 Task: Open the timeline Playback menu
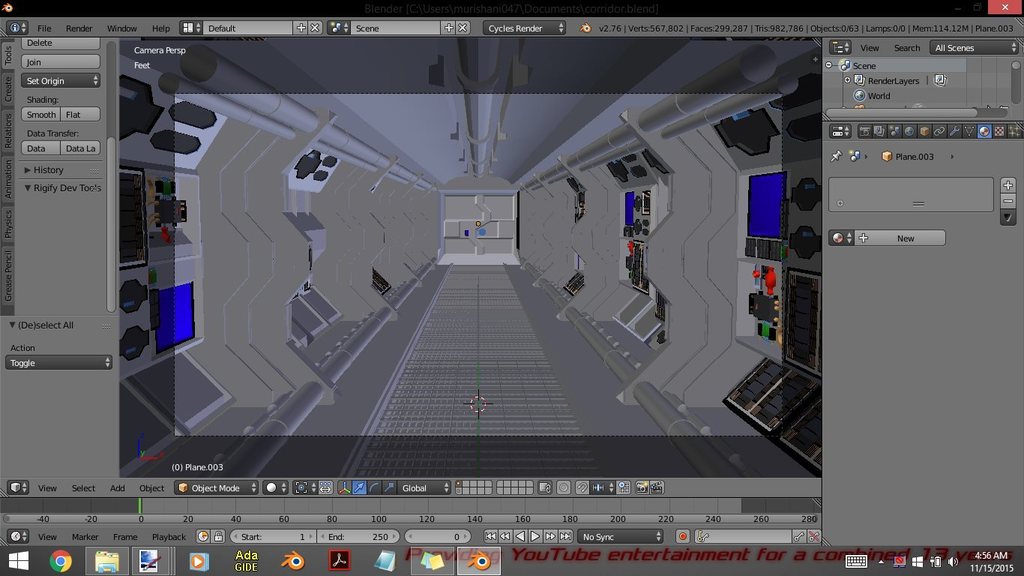[168, 537]
